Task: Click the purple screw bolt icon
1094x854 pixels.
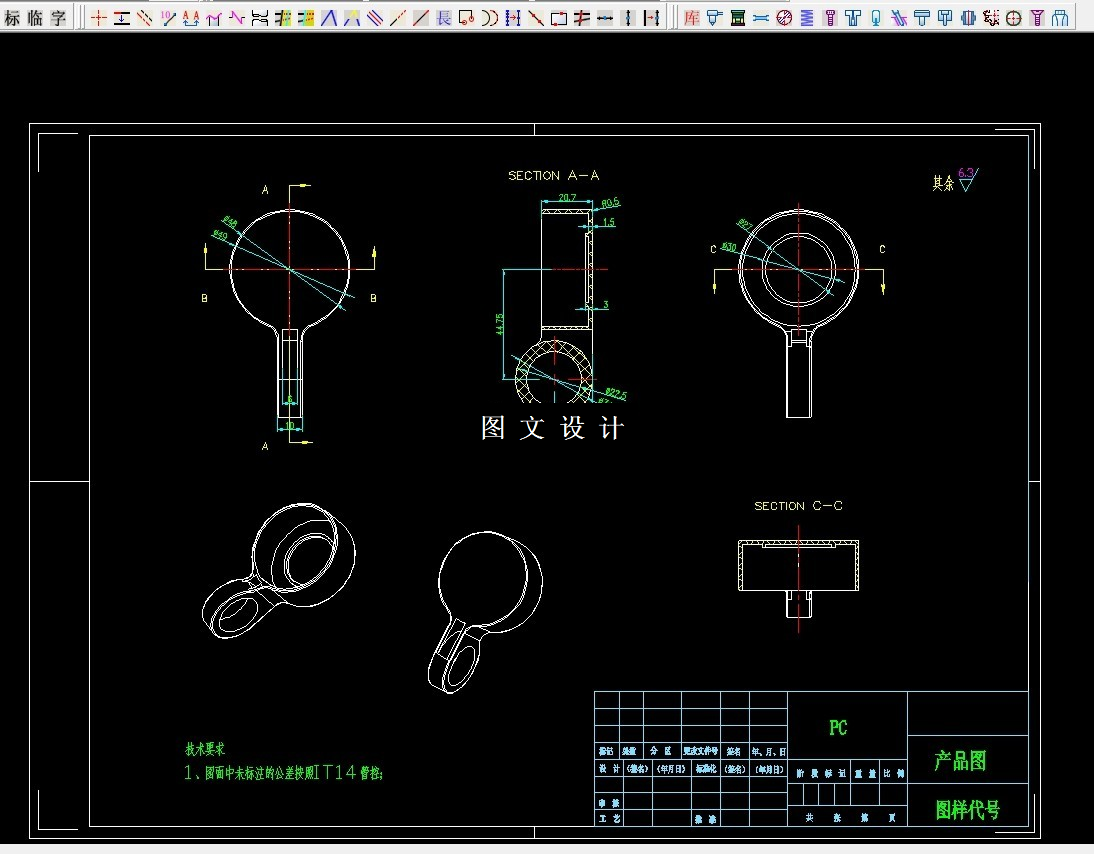Action: pos(830,18)
